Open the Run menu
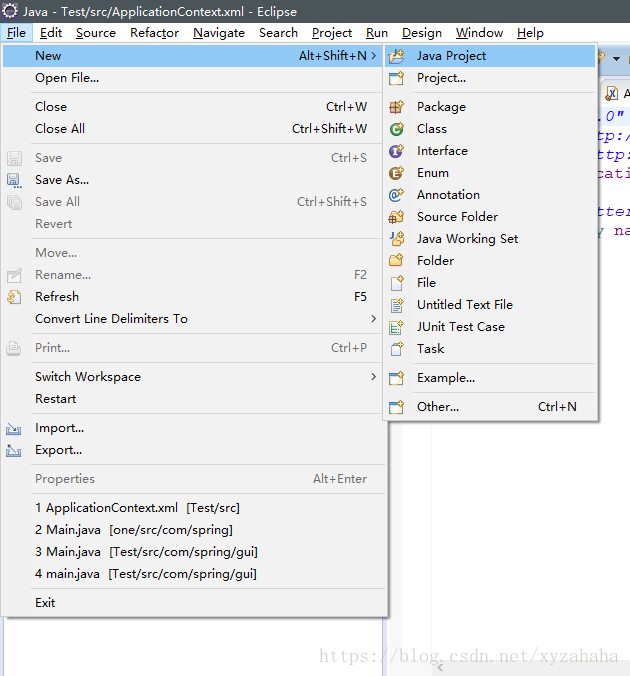 (377, 33)
